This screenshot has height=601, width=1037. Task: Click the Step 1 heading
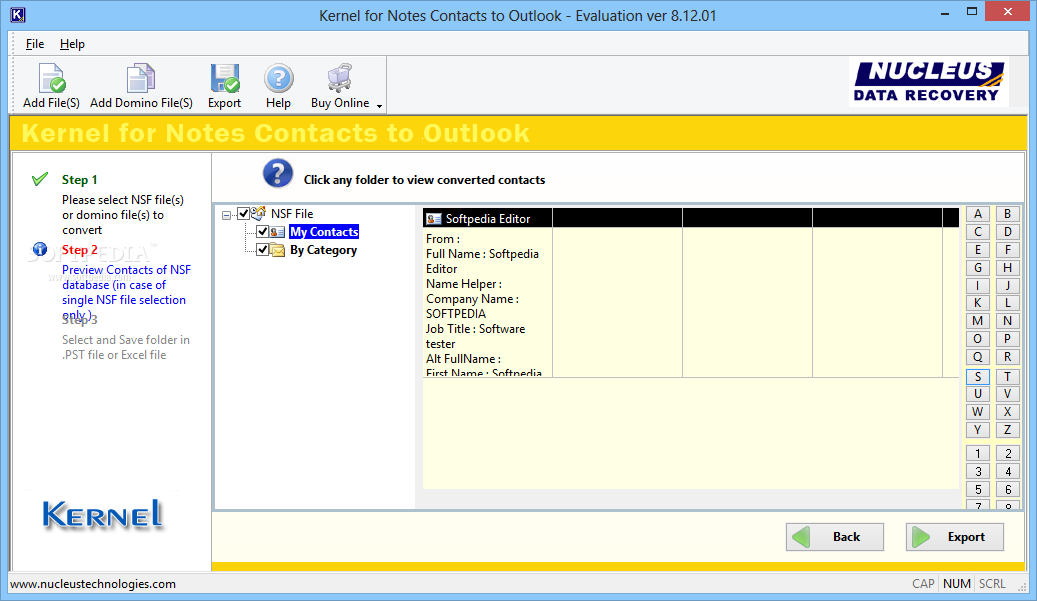coord(79,180)
